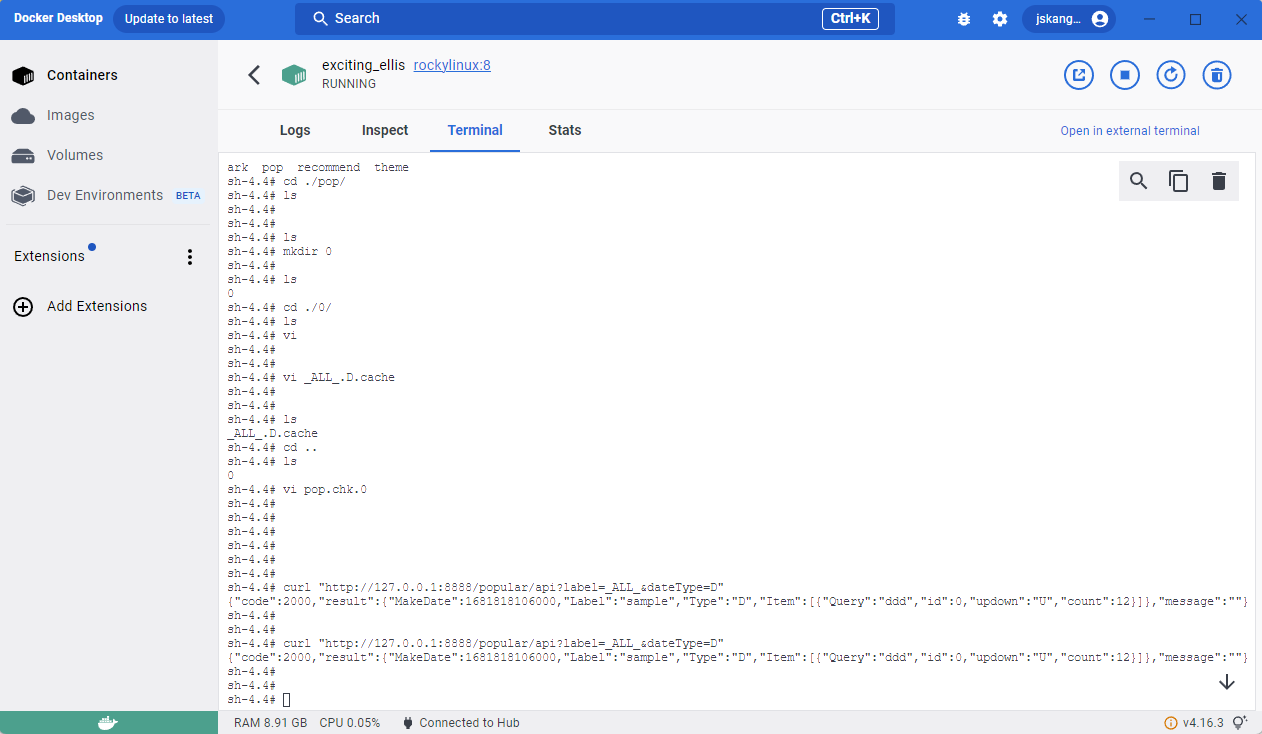Click the Images cloud icon
Viewport: 1262px width, 734px height.
point(23,116)
